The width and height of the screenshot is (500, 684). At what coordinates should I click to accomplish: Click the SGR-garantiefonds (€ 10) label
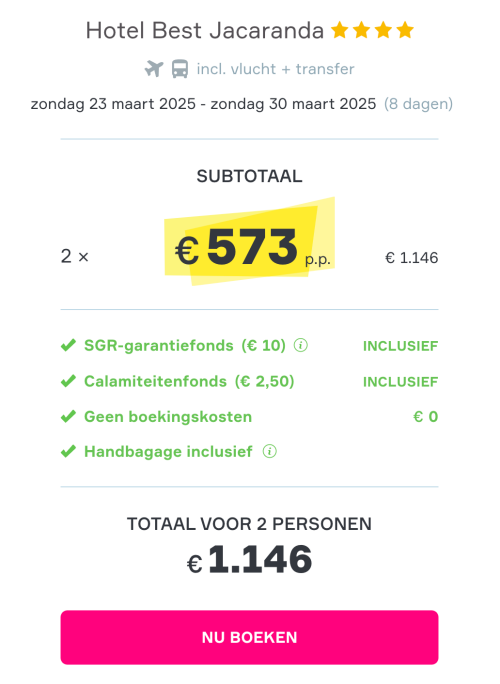(x=185, y=345)
